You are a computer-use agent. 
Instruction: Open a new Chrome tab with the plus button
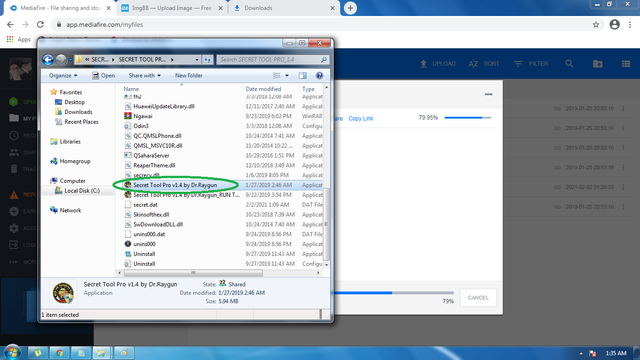(x=350, y=8)
